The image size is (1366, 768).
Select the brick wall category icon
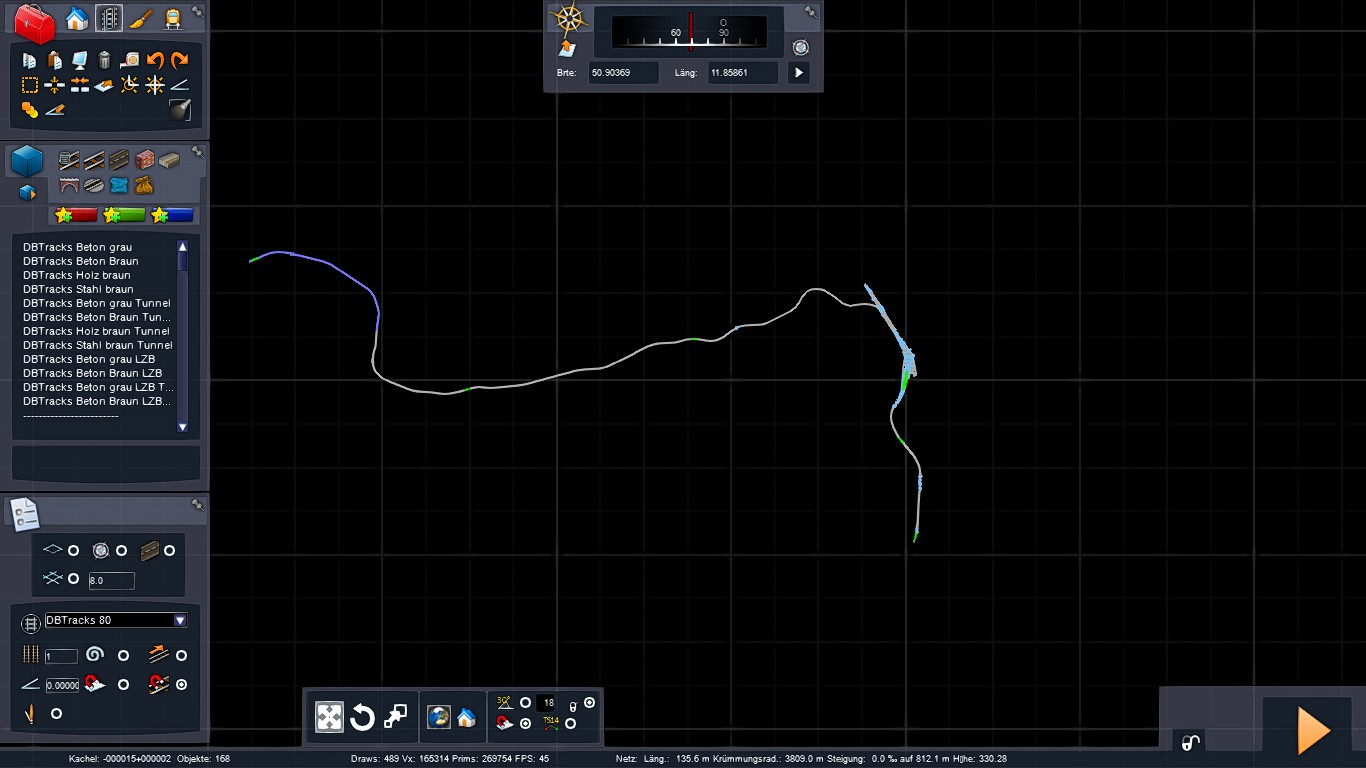click(x=144, y=160)
